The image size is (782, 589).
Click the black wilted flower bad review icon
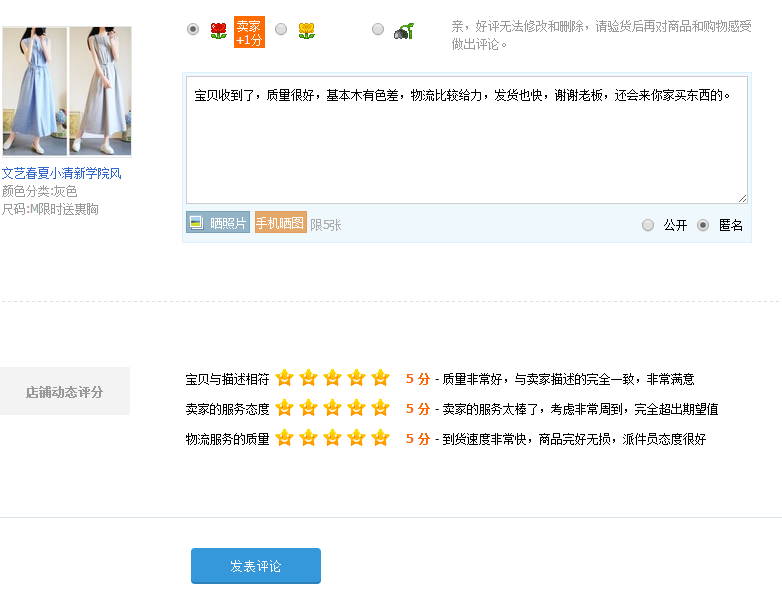tap(404, 31)
